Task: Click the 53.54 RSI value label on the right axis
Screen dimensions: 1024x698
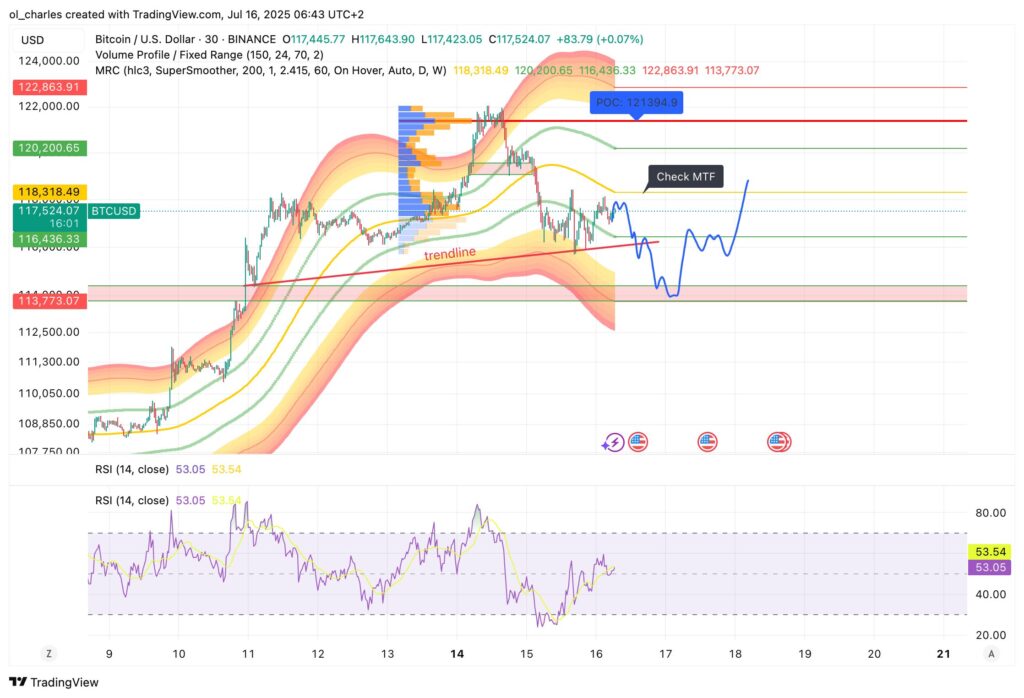Action: pyautogui.click(x=988, y=551)
